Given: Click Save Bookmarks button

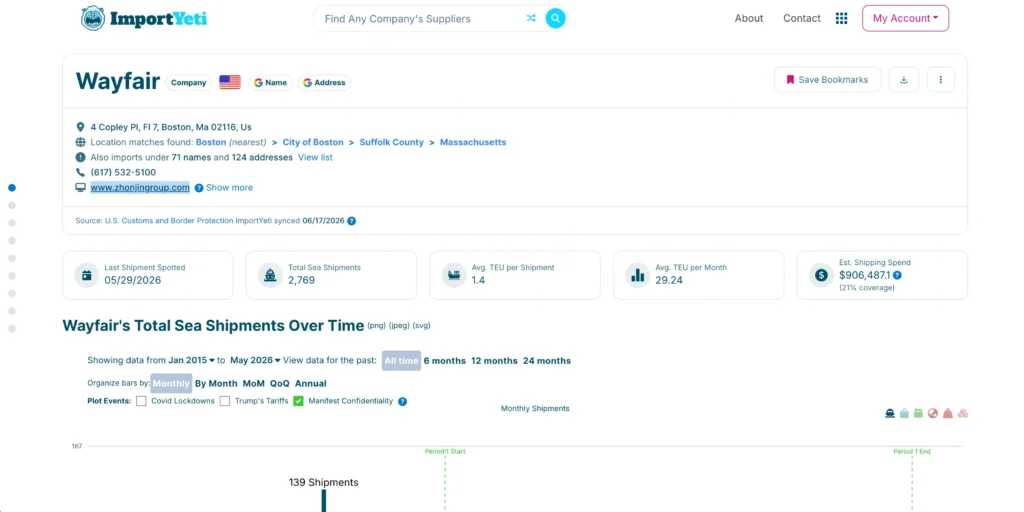Looking at the screenshot, I should pos(827,80).
